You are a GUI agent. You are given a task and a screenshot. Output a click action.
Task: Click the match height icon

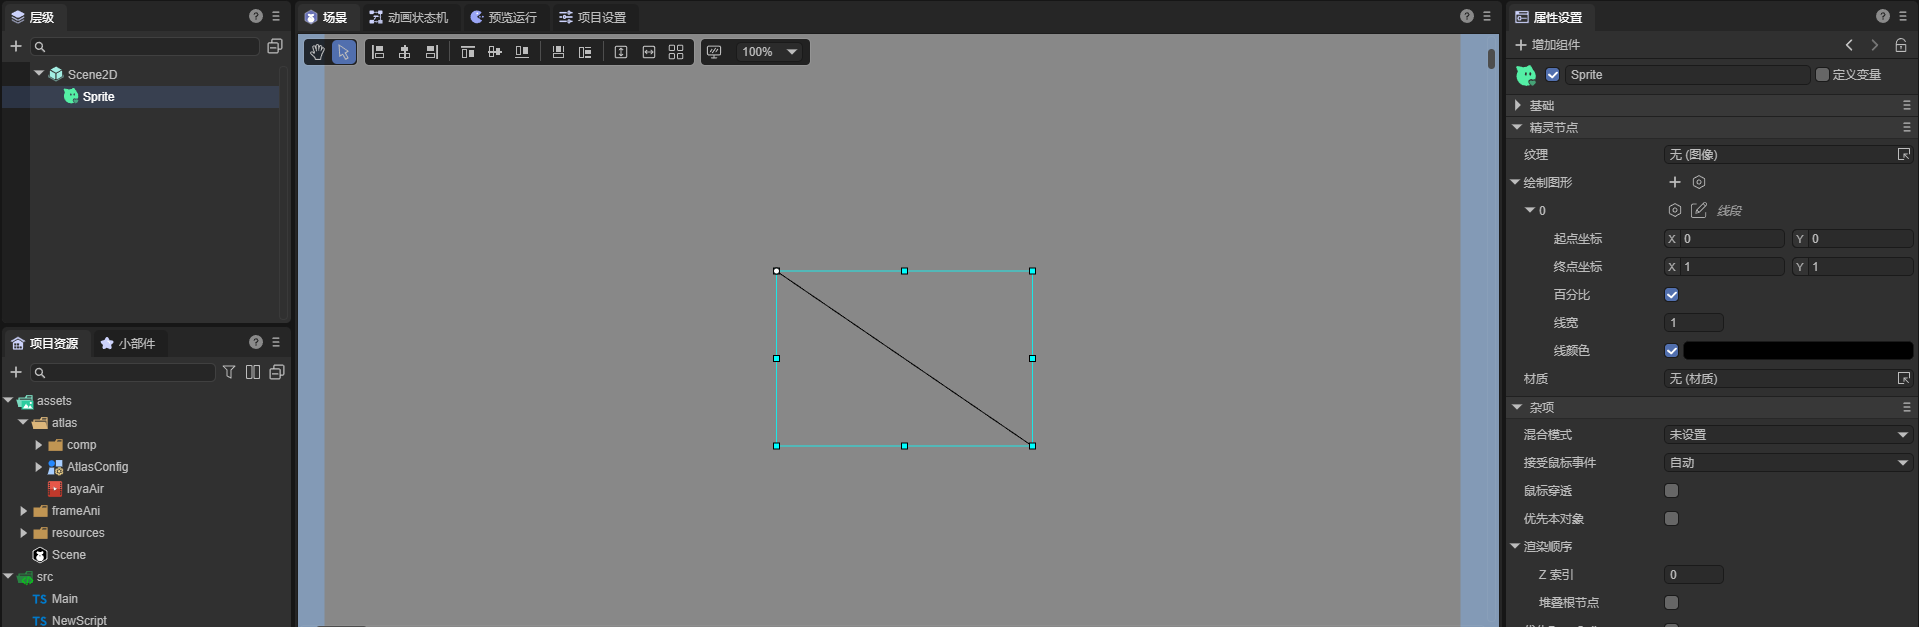click(x=621, y=52)
